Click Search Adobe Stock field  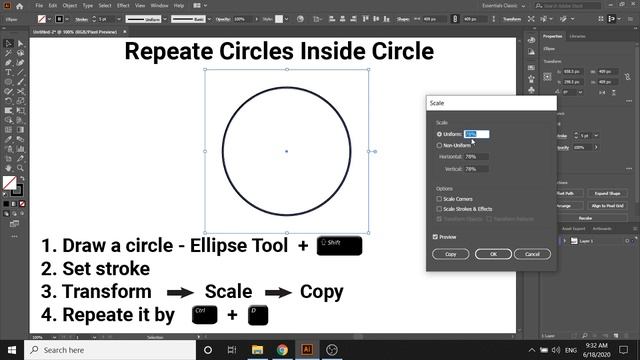(568, 6)
